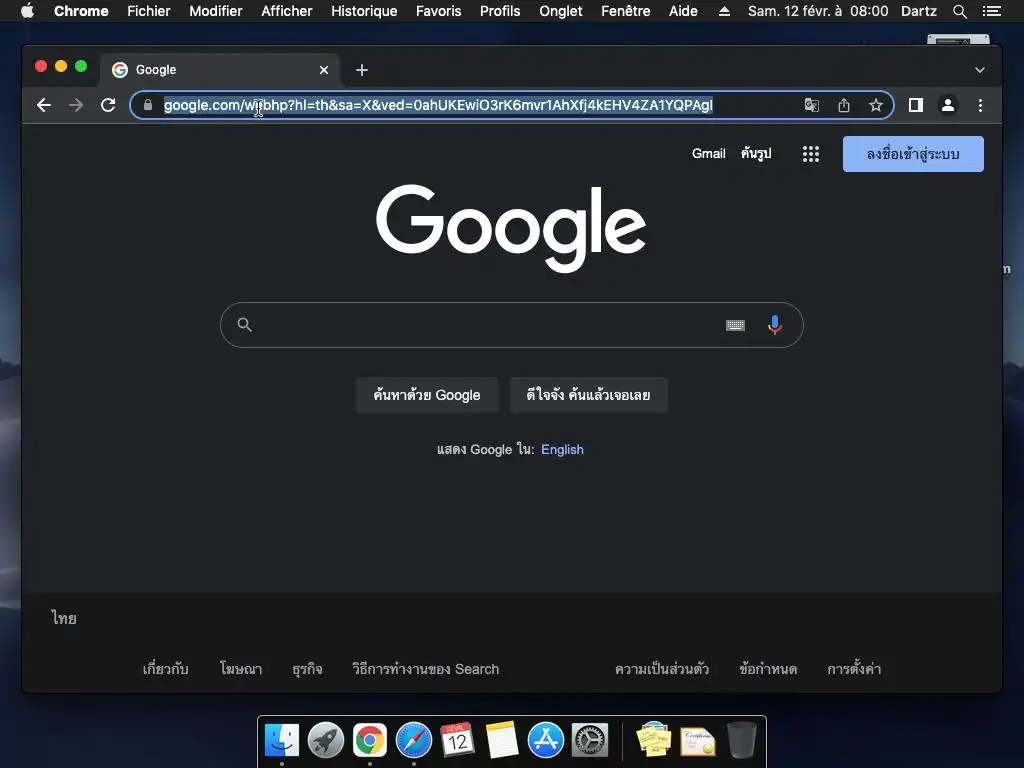Open the Afficher menu

pyautogui.click(x=287, y=11)
